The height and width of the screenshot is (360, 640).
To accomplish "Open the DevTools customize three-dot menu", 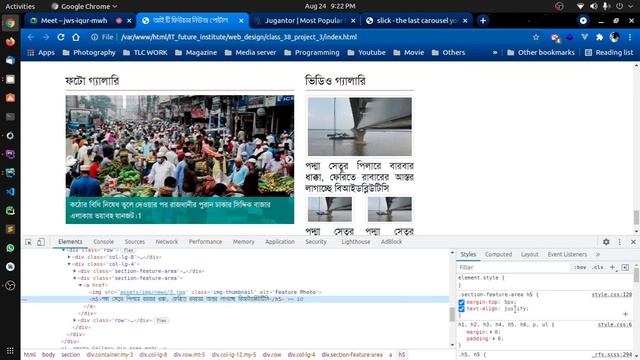I will coord(620,242).
